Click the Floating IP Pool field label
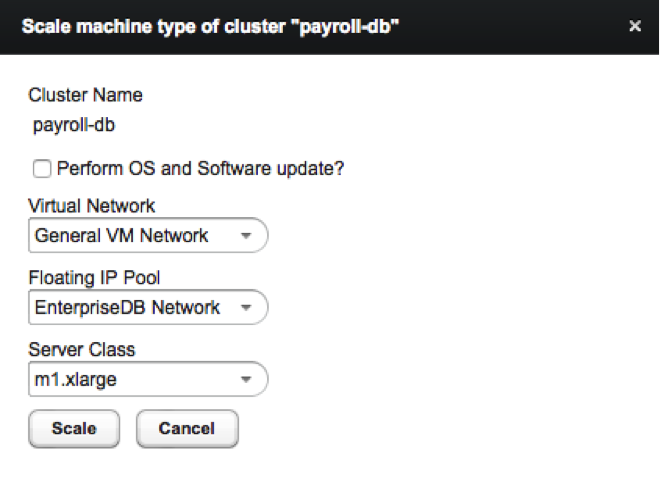The width and height of the screenshot is (660, 479). [x=94, y=278]
